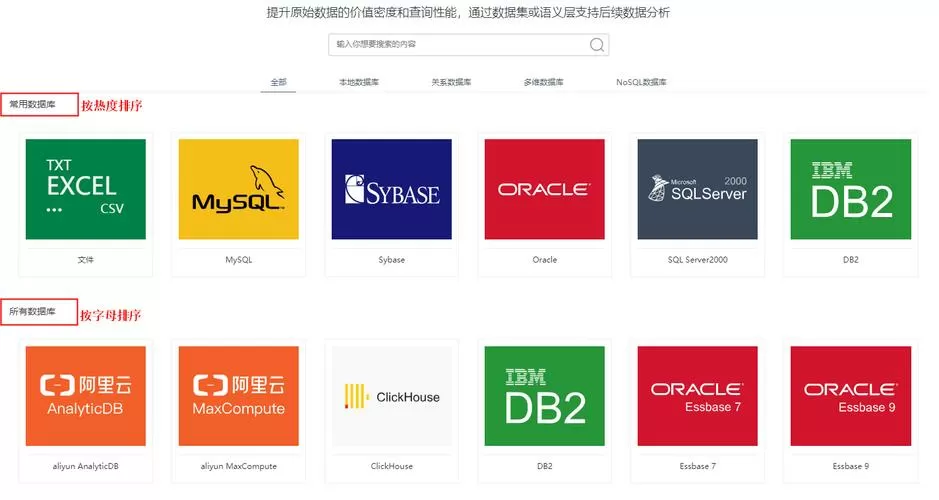Select the IBM DB2 tile in common databases
The width and height of the screenshot is (939, 500).
coord(850,189)
